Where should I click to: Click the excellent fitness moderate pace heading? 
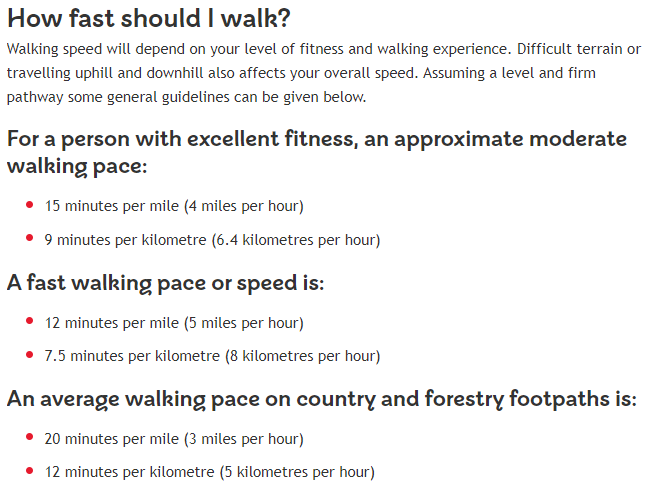[x=317, y=153]
